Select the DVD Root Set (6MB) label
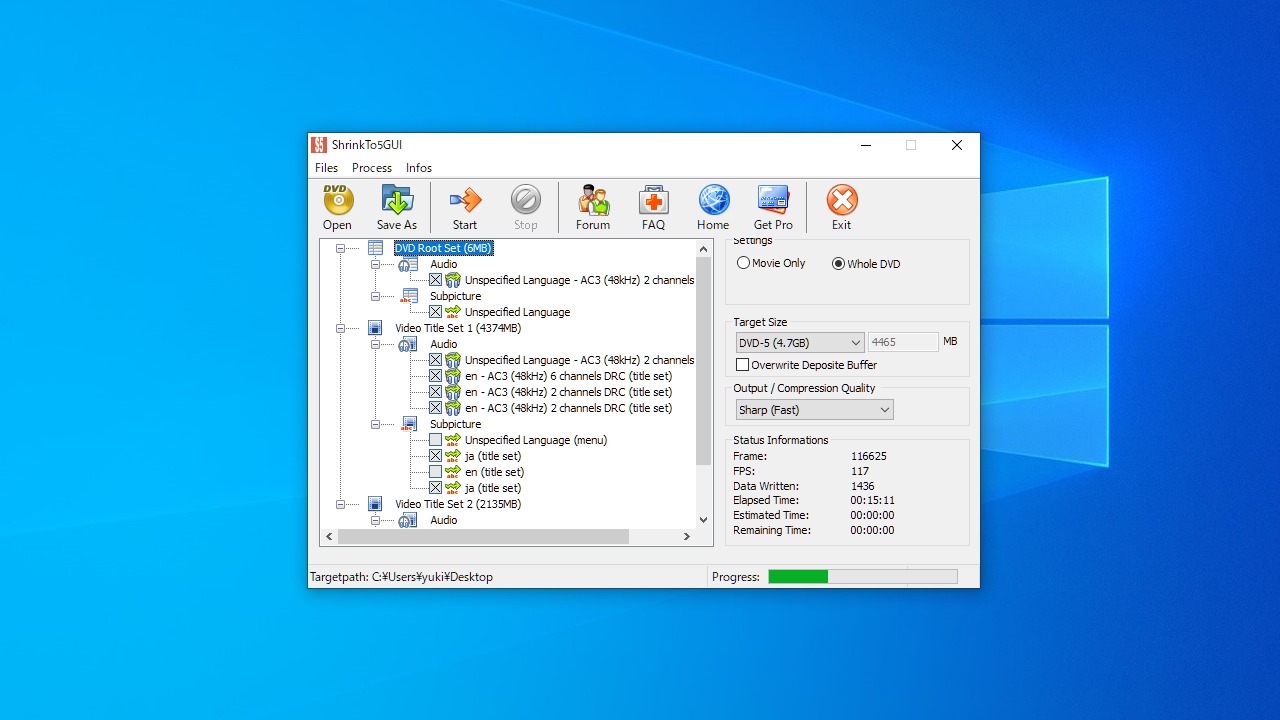This screenshot has height=720, width=1280. coord(443,248)
